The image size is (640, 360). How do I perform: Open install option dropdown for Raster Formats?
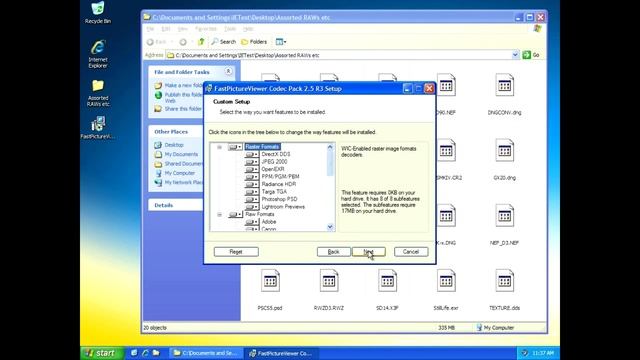235,147
